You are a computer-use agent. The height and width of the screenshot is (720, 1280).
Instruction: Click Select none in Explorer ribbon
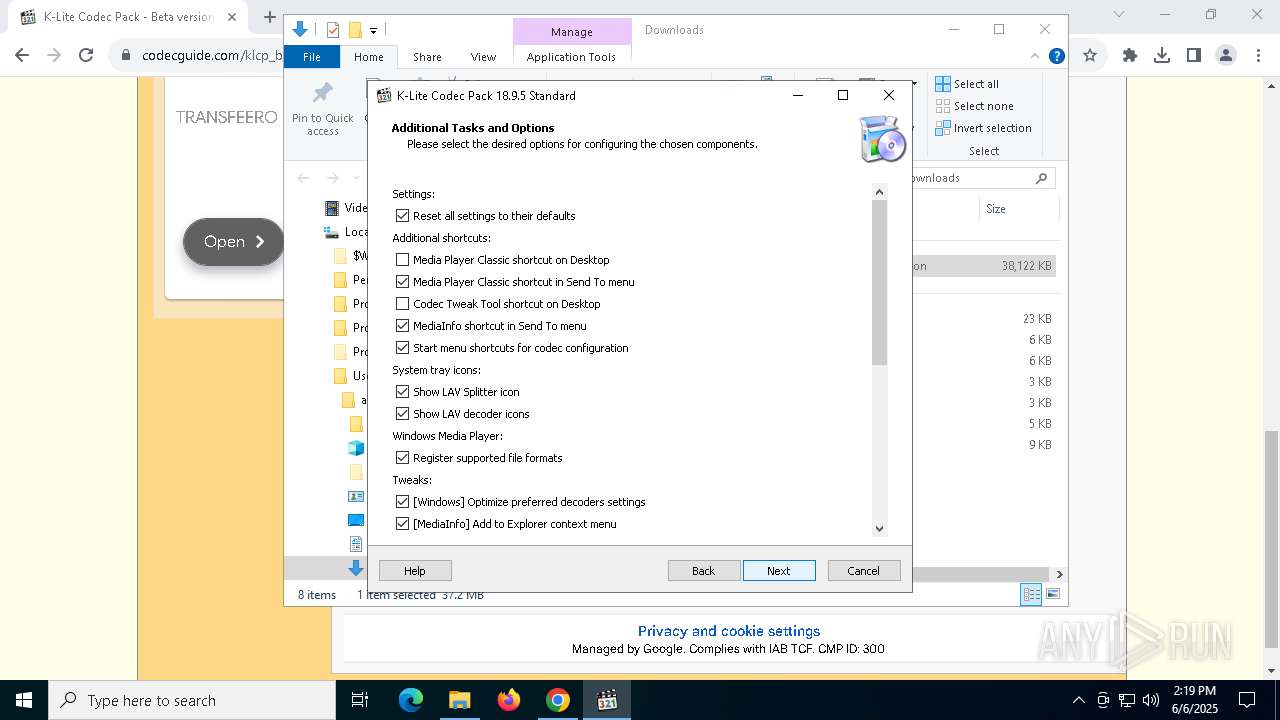click(975, 106)
